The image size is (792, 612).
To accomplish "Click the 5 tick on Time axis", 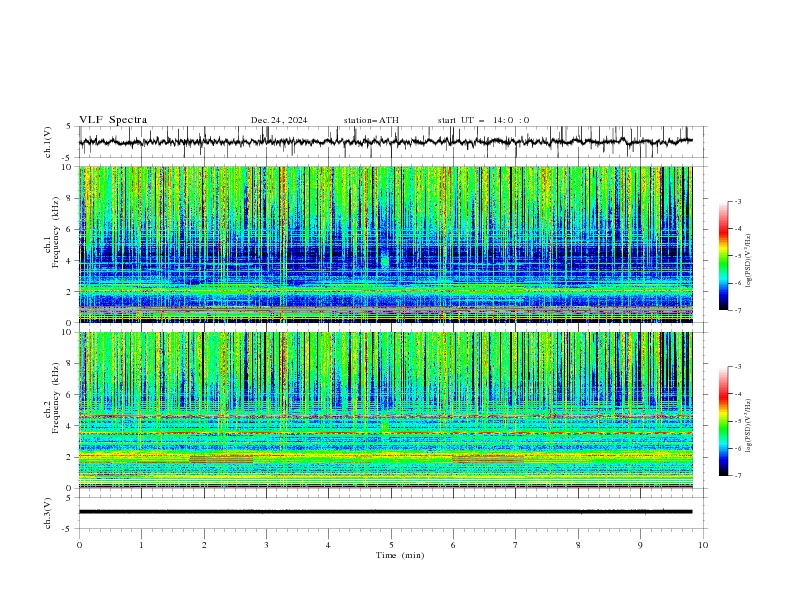I will [x=391, y=545].
